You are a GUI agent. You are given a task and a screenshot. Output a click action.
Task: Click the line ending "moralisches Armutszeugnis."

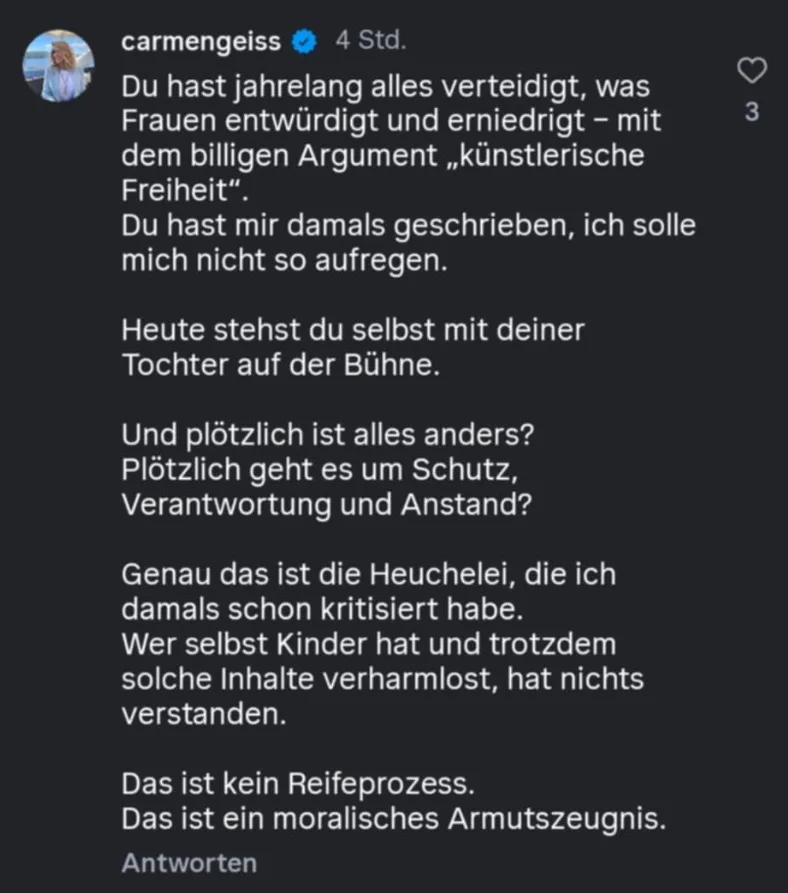pyautogui.click(x=393, y=818)
